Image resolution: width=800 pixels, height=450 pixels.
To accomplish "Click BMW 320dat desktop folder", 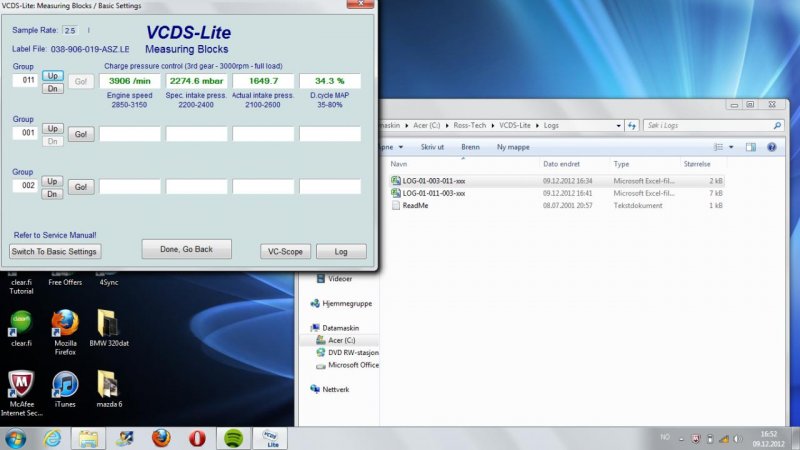I will coord(109,328).
